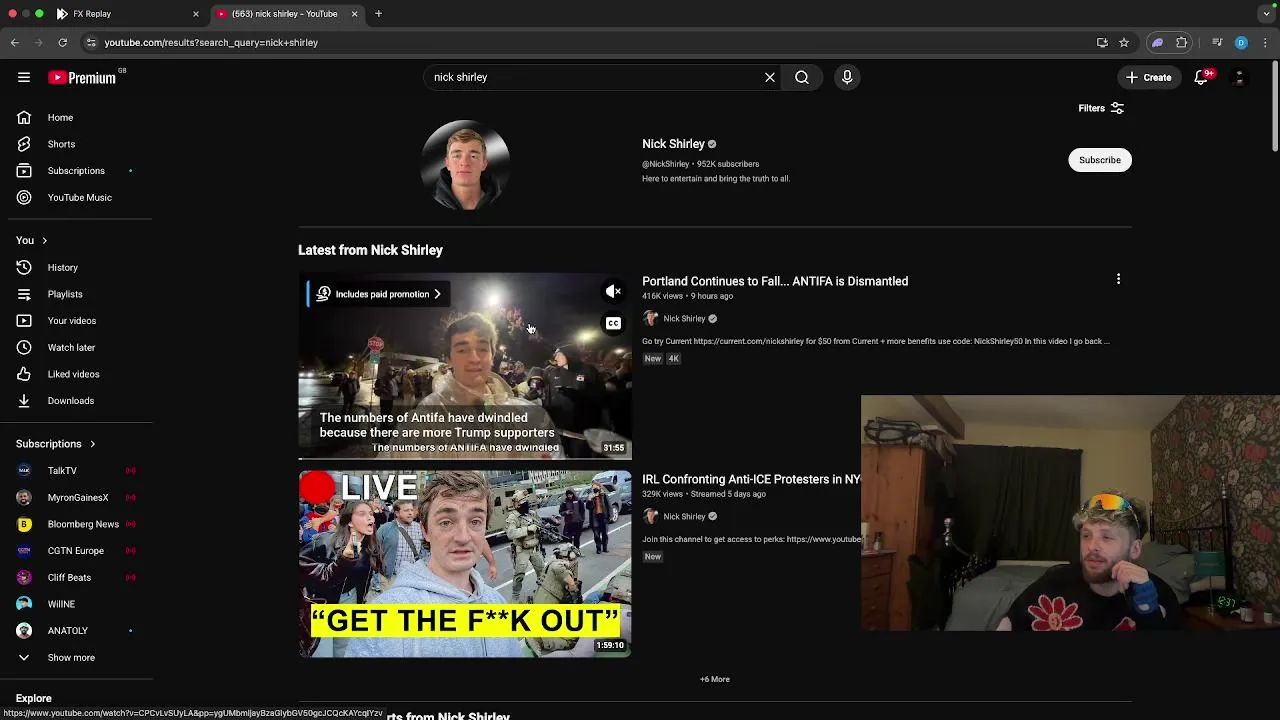Click the install app icon in address bar
1280x720 pixels.
(1102, 42)
